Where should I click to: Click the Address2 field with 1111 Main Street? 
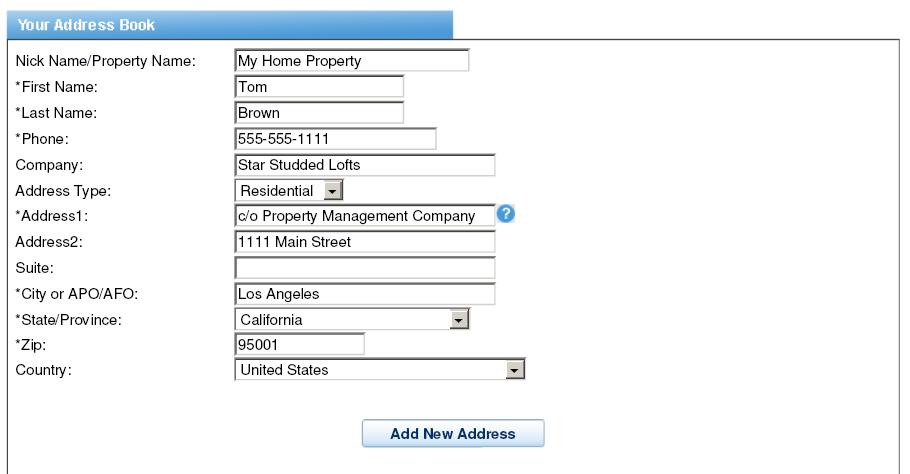coord(364,242)
